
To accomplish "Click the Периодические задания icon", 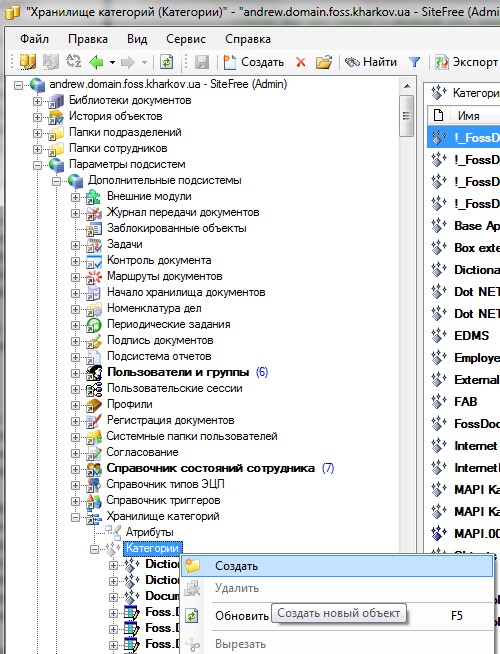I will point(94,325).
